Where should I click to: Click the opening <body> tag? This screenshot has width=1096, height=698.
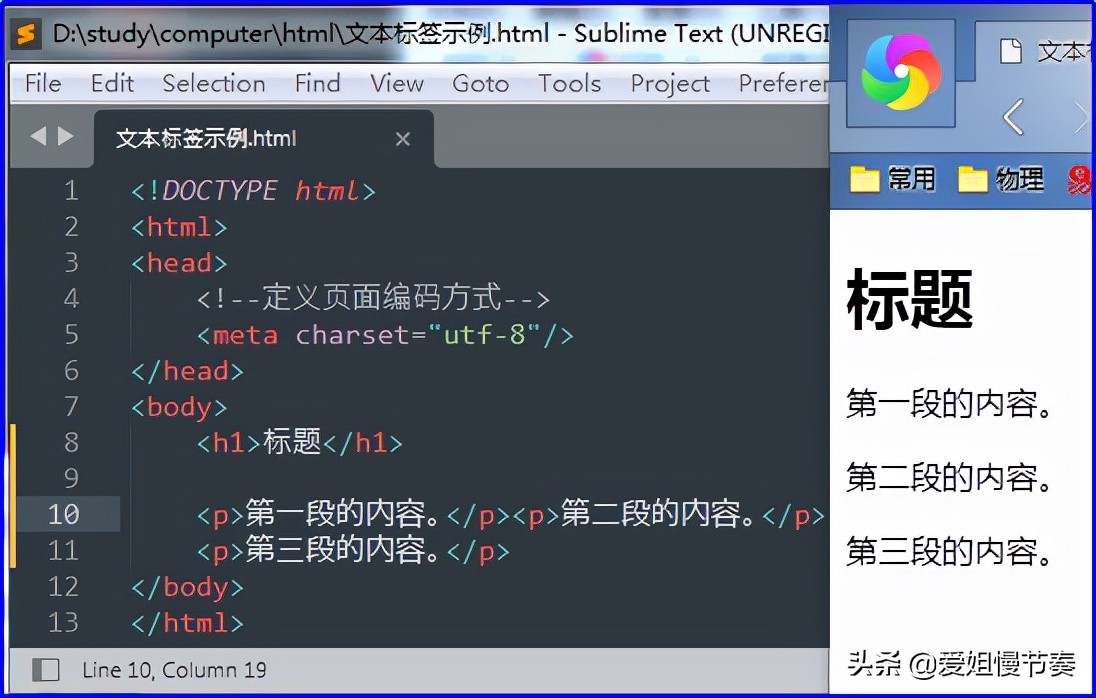click(179, 407)
